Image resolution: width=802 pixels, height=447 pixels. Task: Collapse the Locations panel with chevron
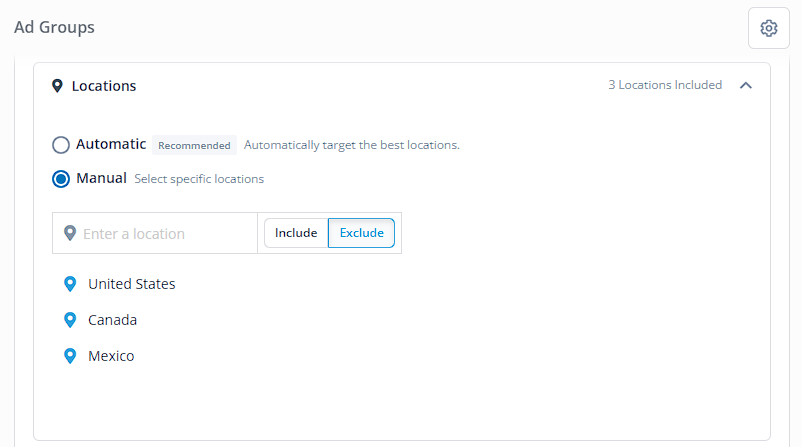(x=746, y=85)
